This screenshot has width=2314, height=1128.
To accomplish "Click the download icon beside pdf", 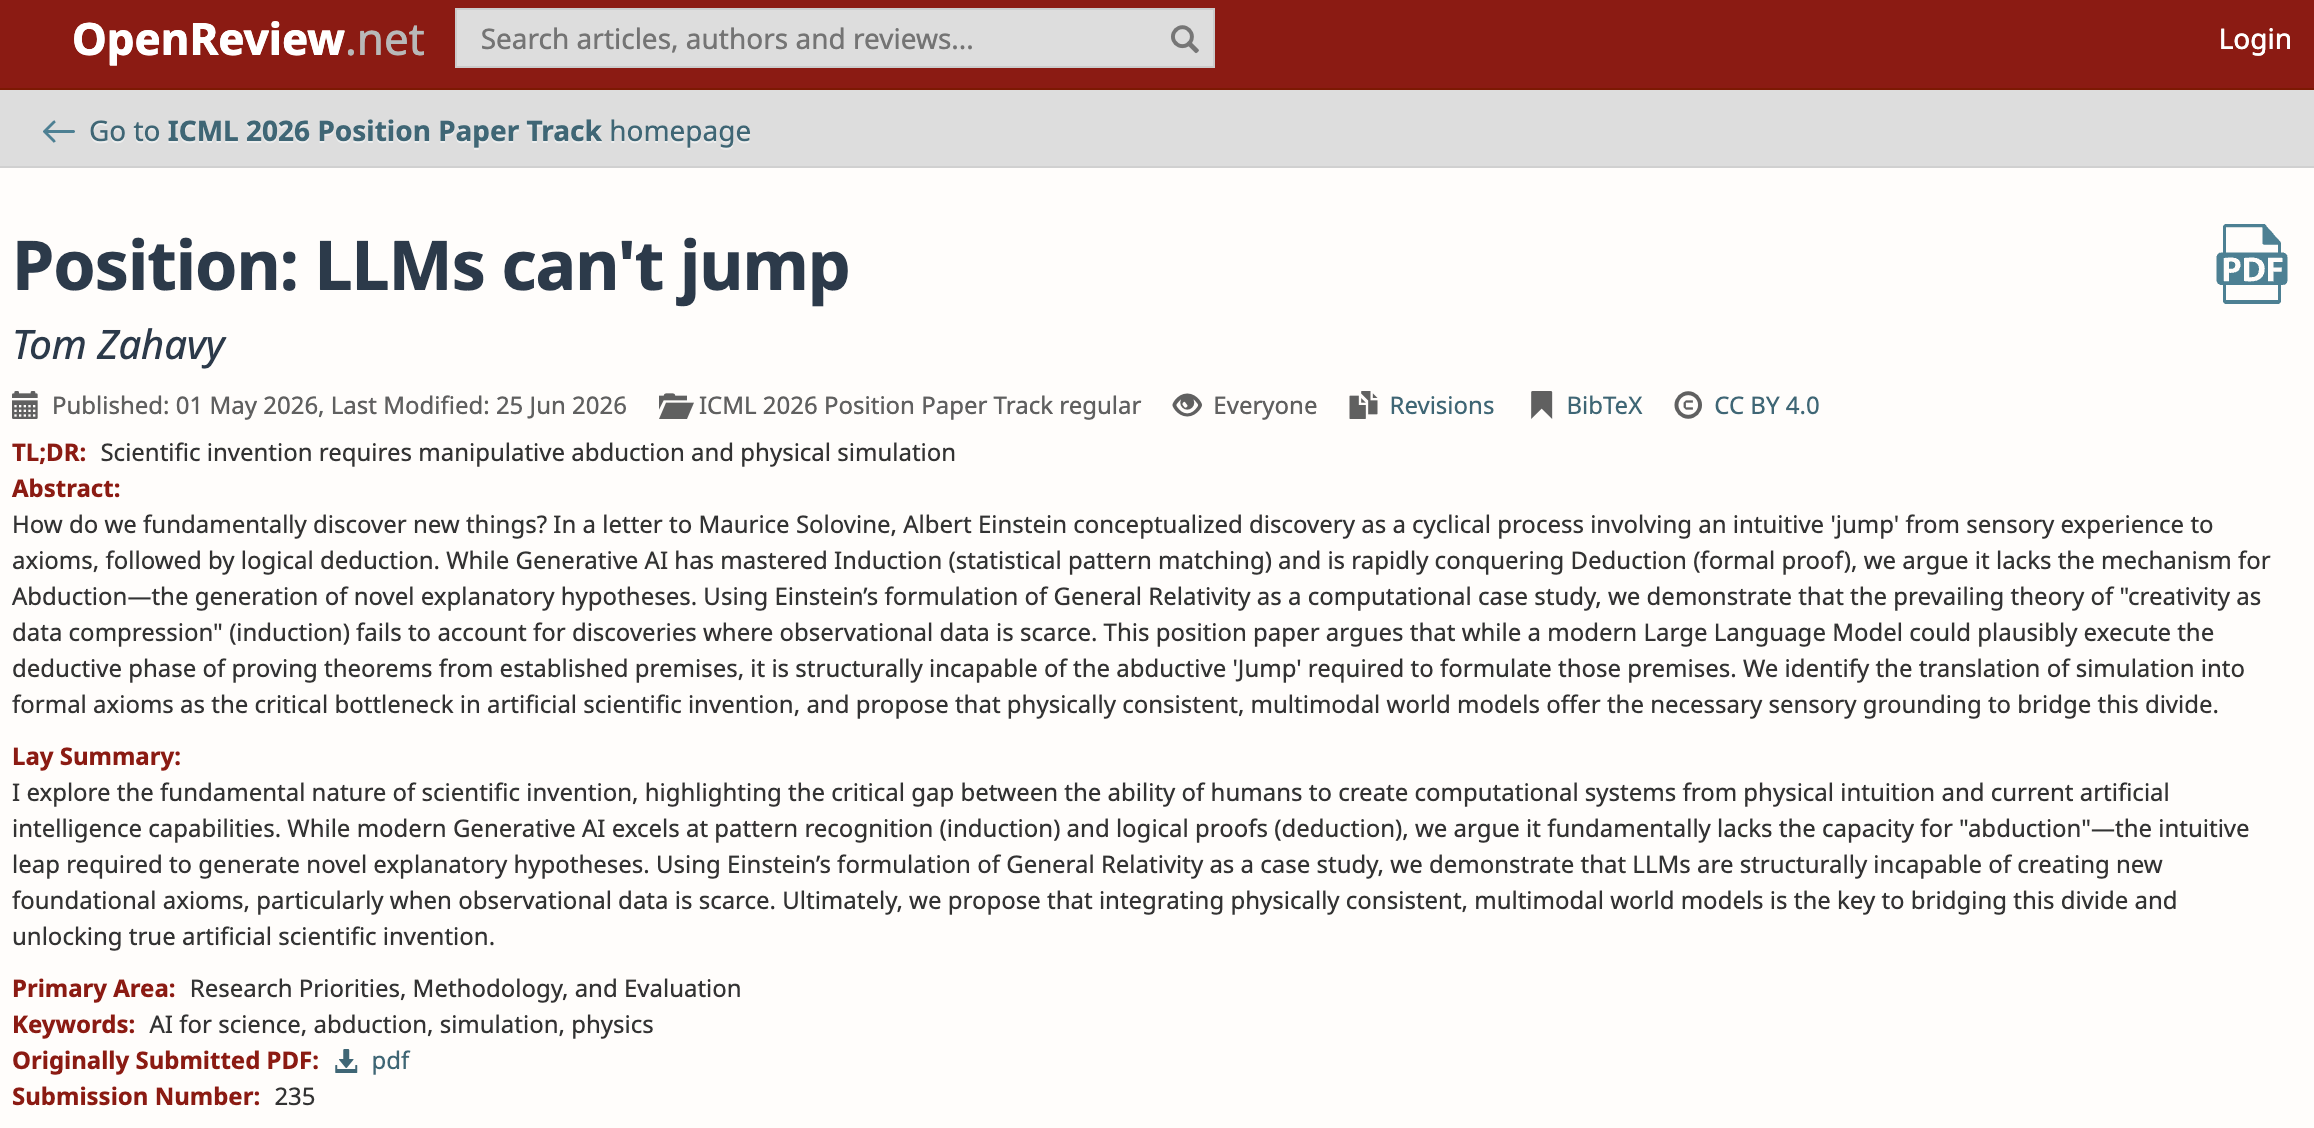I will (346, 1061).
